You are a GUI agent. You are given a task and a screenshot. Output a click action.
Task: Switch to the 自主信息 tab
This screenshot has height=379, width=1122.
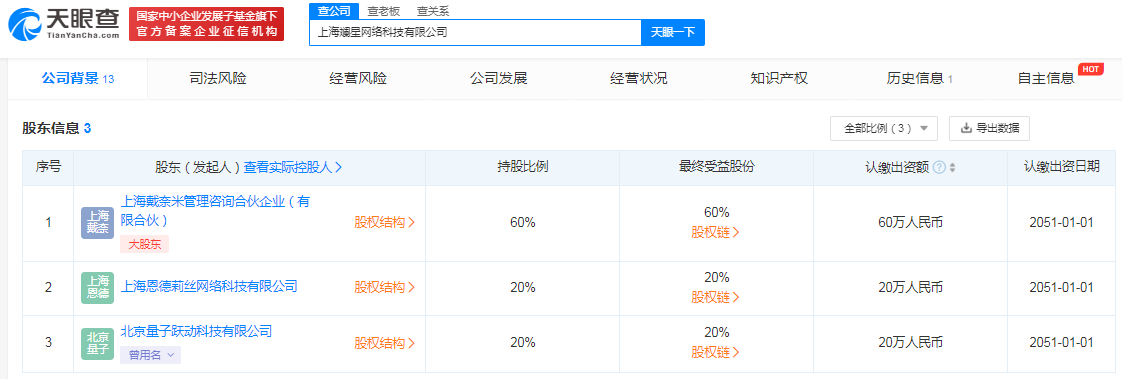(x=1045, y=79)
